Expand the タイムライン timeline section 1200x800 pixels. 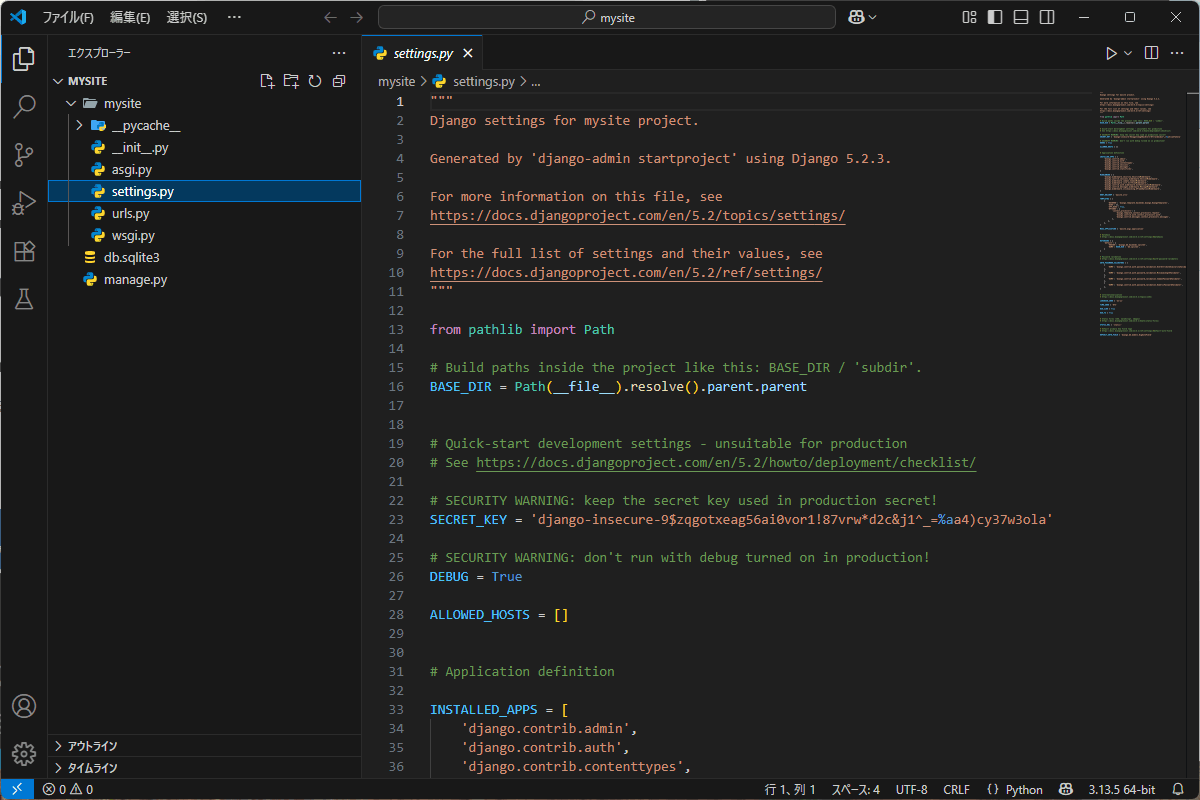tap(58, 768)
